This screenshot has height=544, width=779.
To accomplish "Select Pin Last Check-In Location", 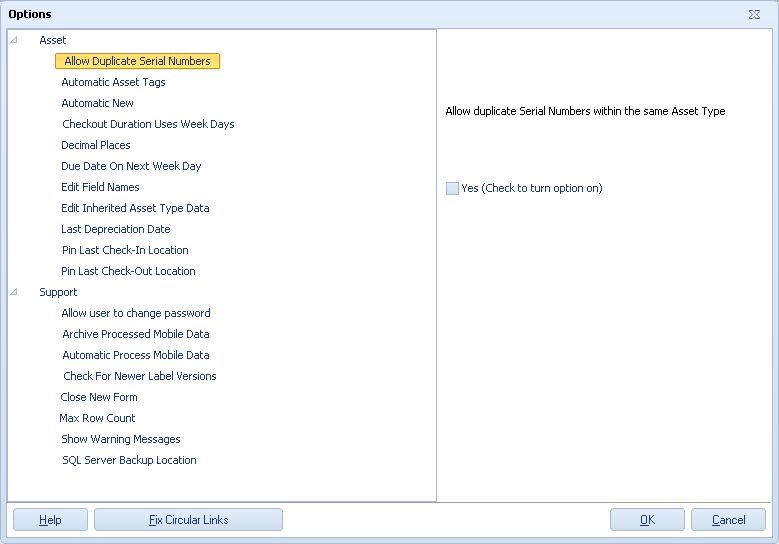I will click(125, 250).
